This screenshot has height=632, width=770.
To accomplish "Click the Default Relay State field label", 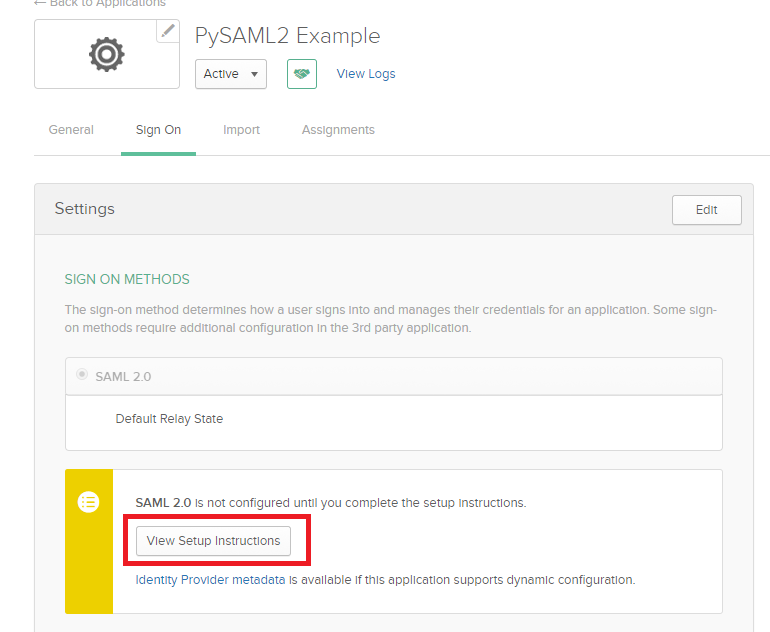I will (169, 419).
